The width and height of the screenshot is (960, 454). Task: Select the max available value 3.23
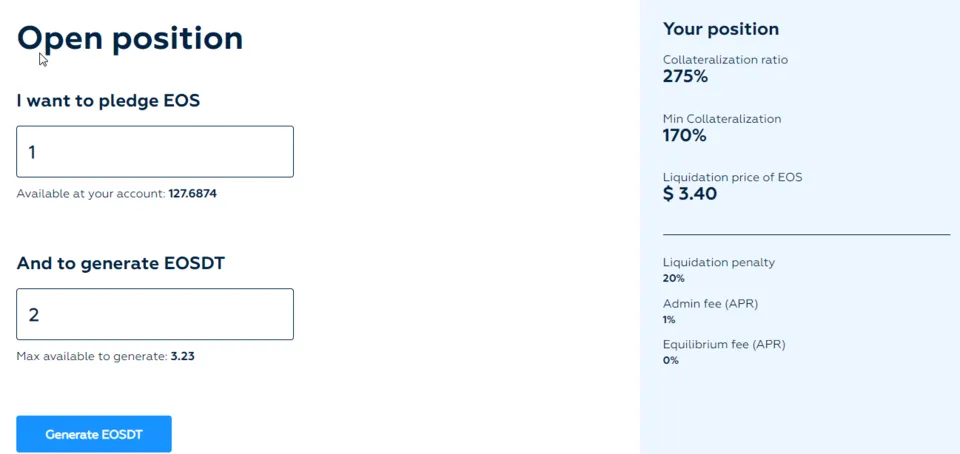182,356
